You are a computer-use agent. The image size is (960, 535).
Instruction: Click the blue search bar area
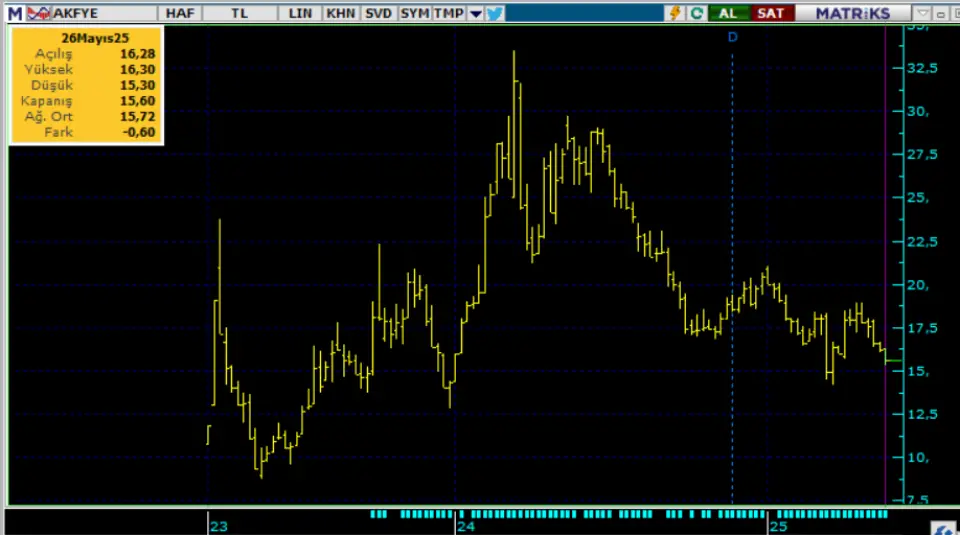585,13
